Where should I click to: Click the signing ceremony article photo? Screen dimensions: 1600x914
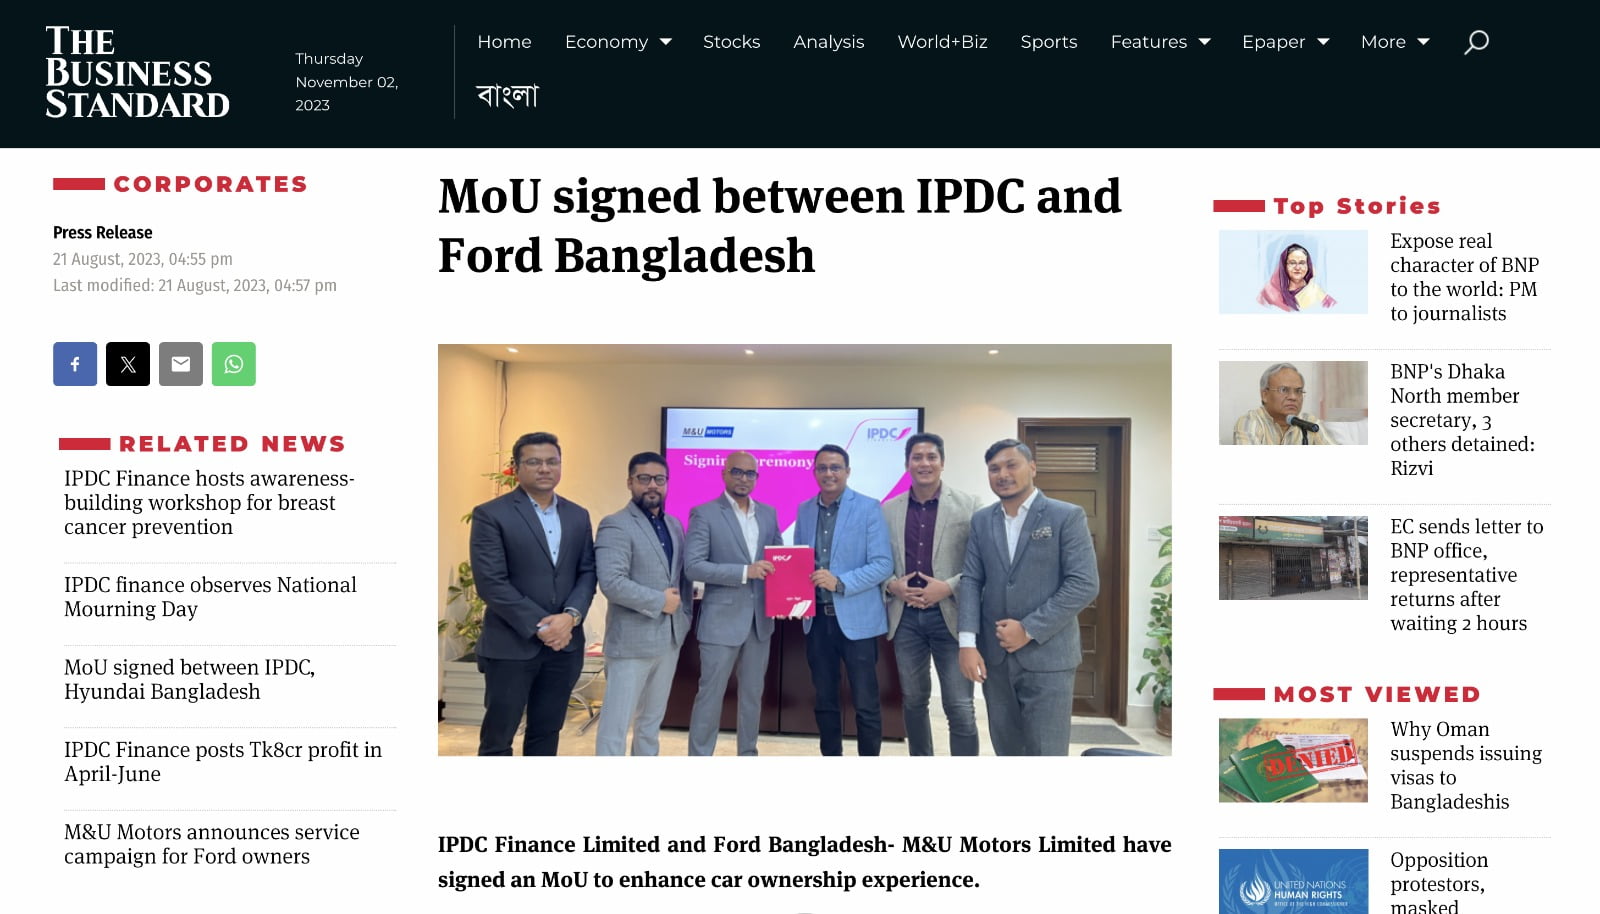[804, 550]
